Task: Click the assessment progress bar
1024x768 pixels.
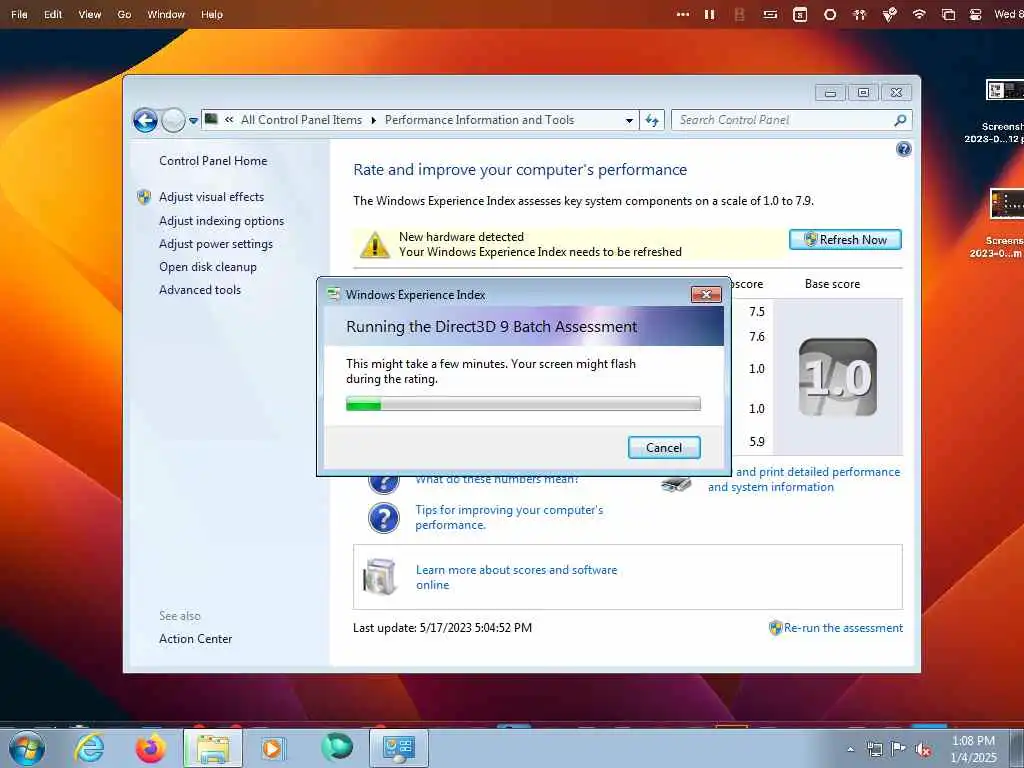Action: coord(523,404)
